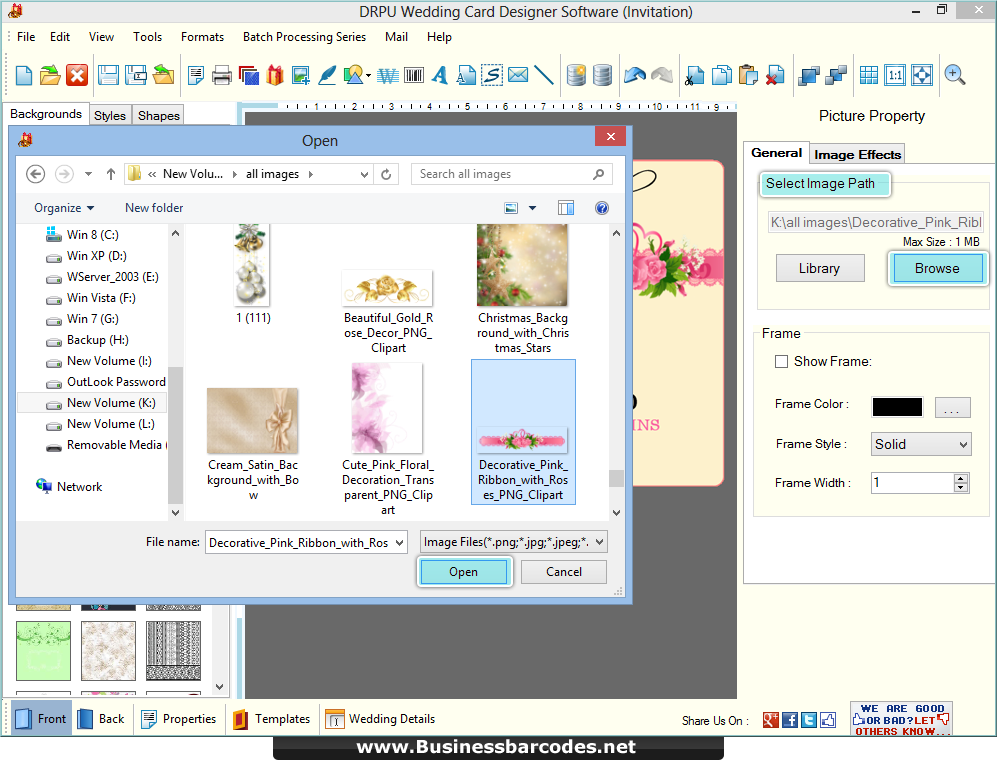
Task: Refresh folder in Open dialog
Action: point(386,174)
